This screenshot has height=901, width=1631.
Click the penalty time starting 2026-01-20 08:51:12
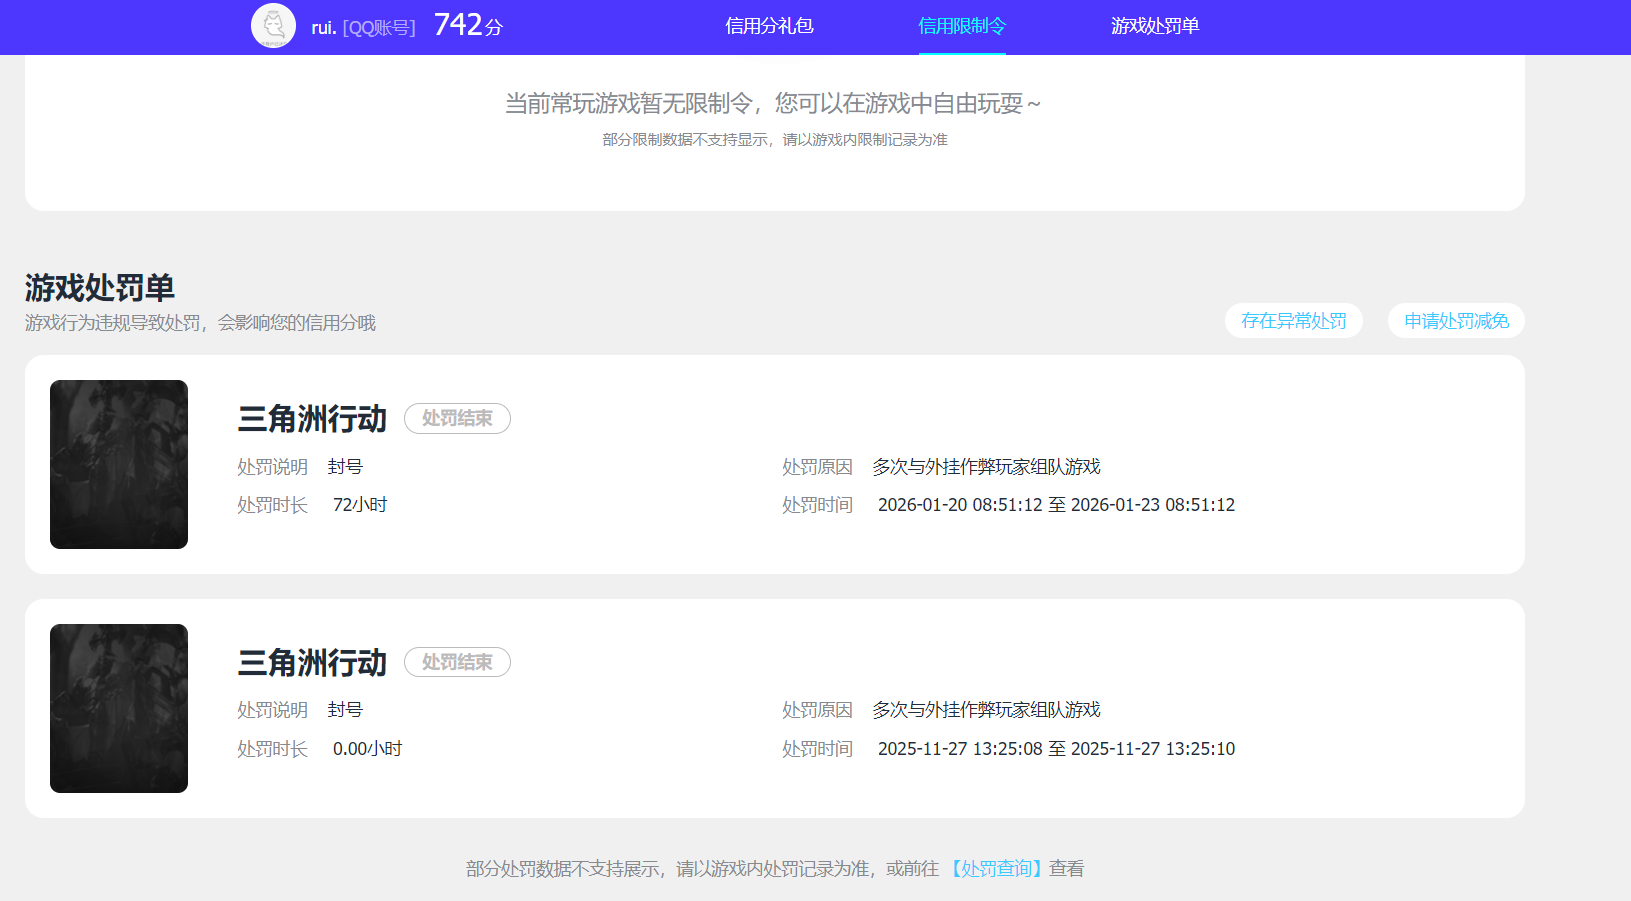tap(1056, 505)
